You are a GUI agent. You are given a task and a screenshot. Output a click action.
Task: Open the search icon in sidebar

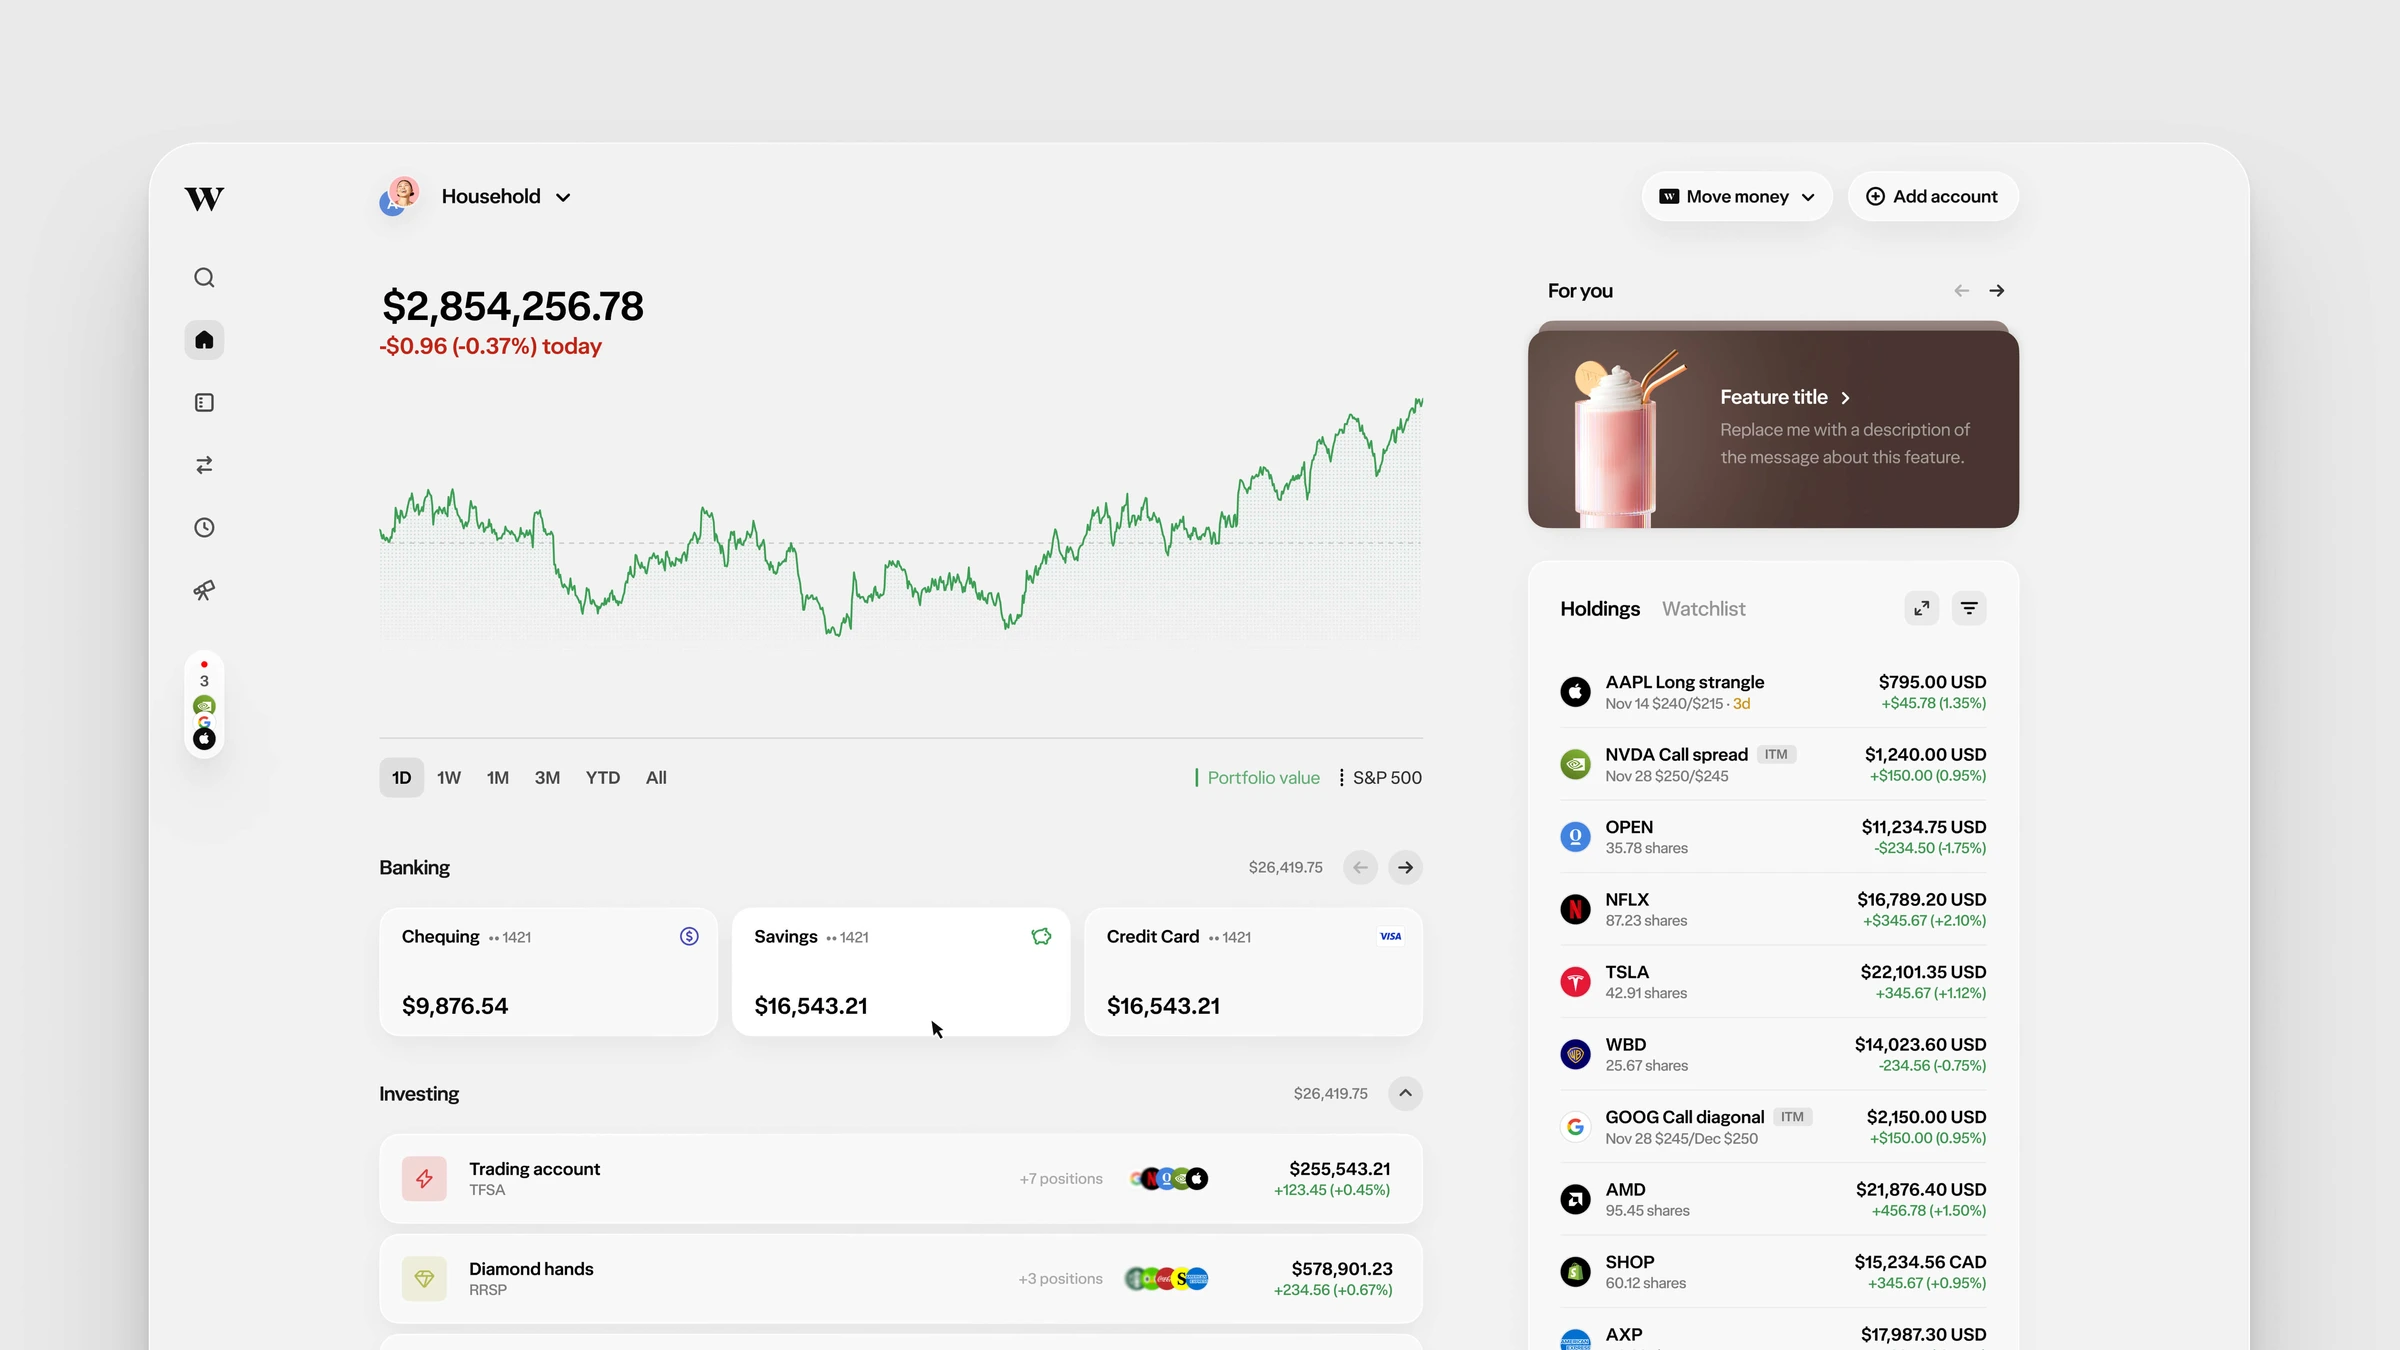[204, 277]
